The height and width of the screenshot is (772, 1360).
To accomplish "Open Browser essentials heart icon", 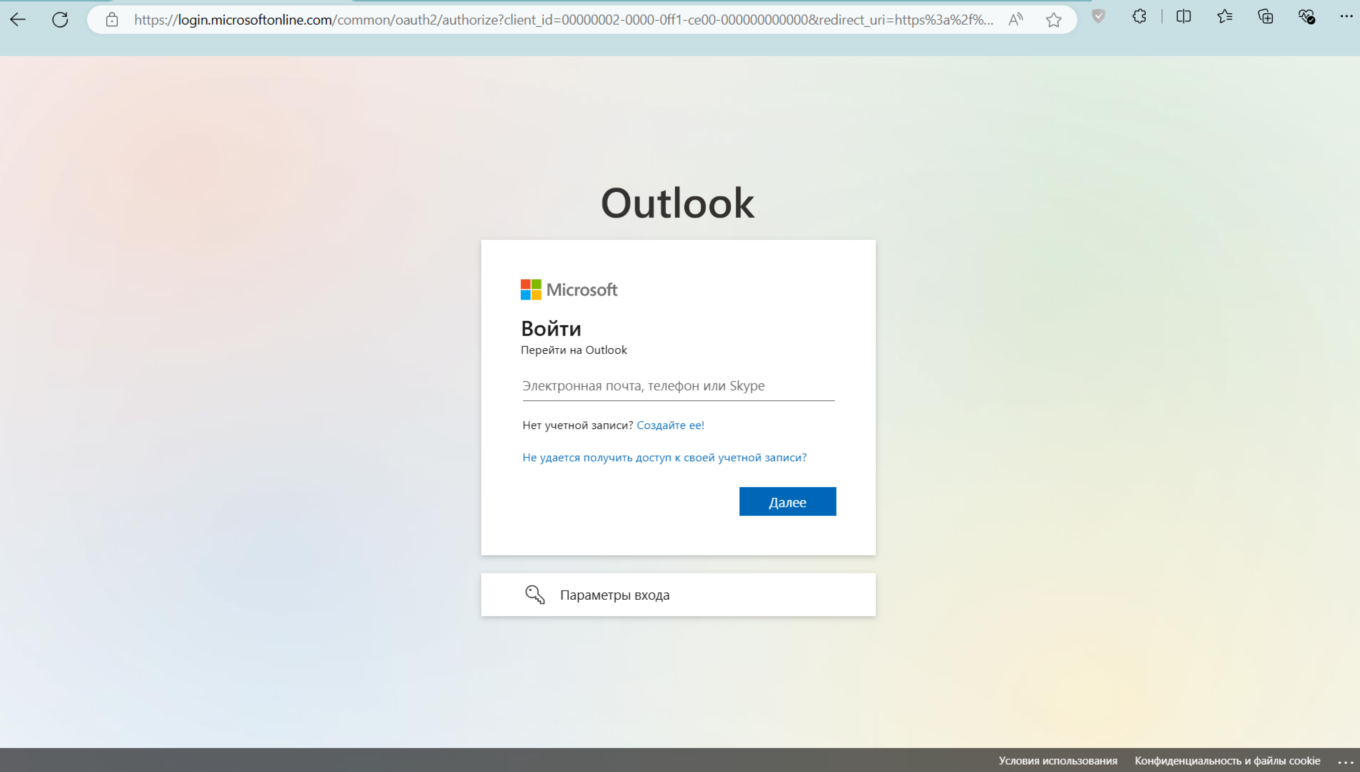I will pos(1306,17).
